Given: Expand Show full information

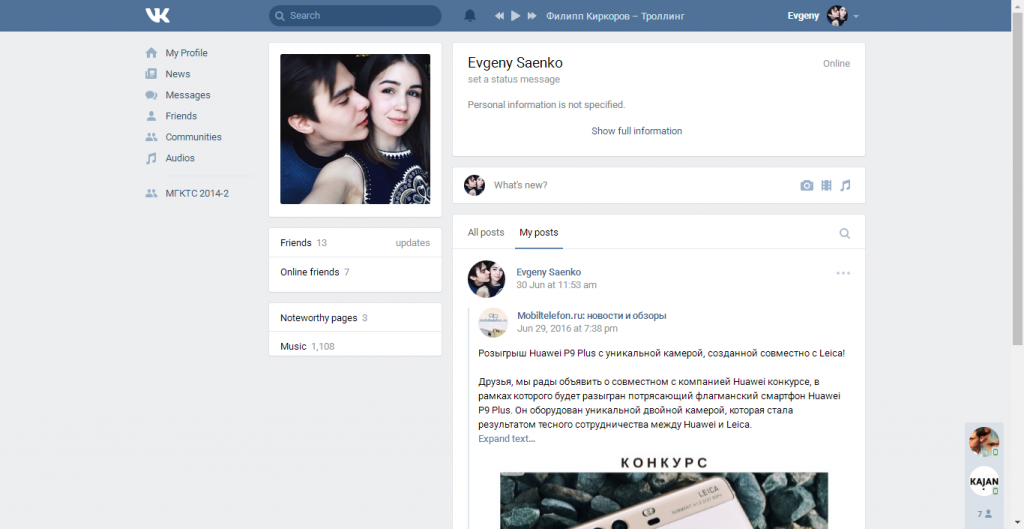Looking at the screenshot, I should (x=637, y=131).
